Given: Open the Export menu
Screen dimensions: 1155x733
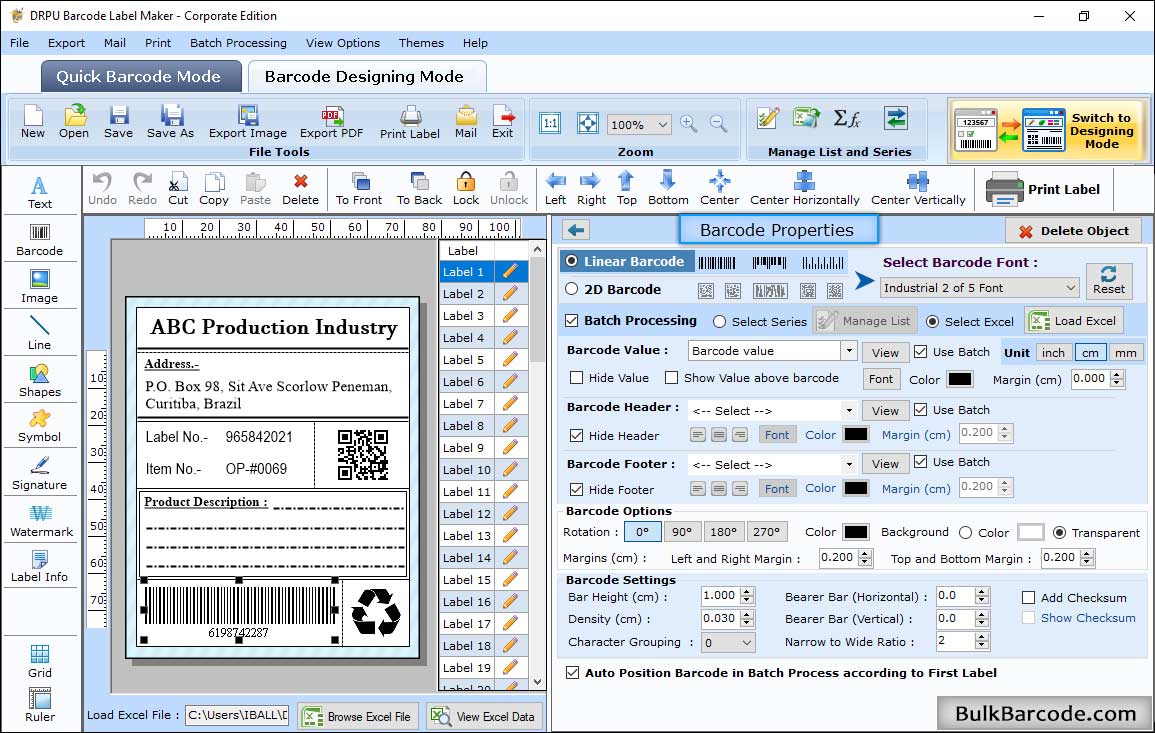Looking at the screenshot, I should [66, 43].
